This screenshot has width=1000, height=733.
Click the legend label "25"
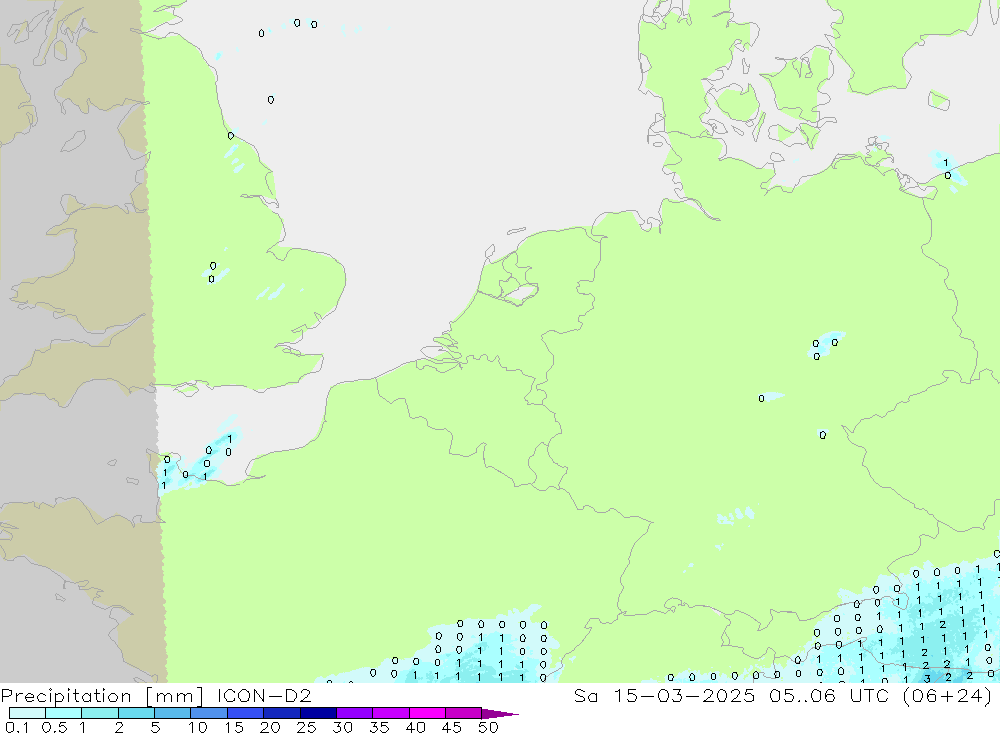[x=307, y=727]
